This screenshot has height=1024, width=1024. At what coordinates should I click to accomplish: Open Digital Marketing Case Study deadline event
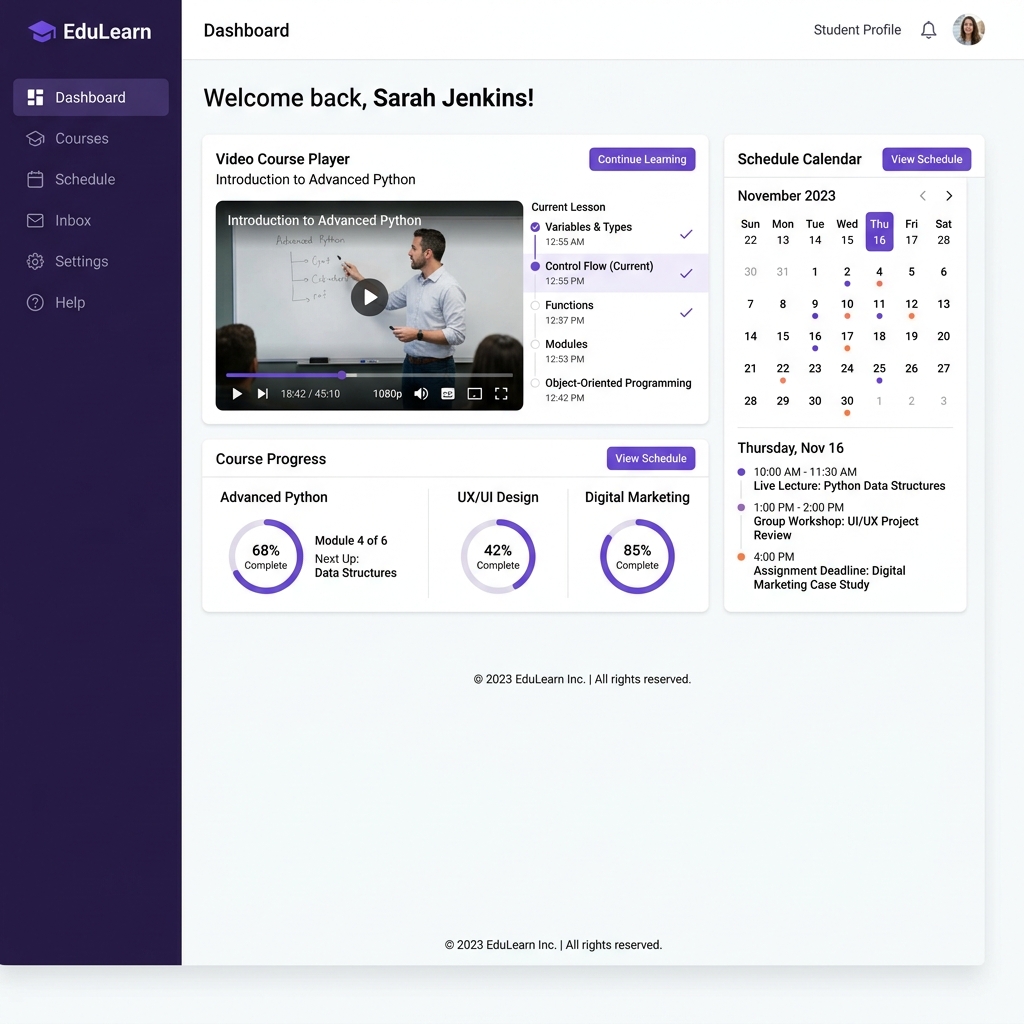(x=829, y=571)
